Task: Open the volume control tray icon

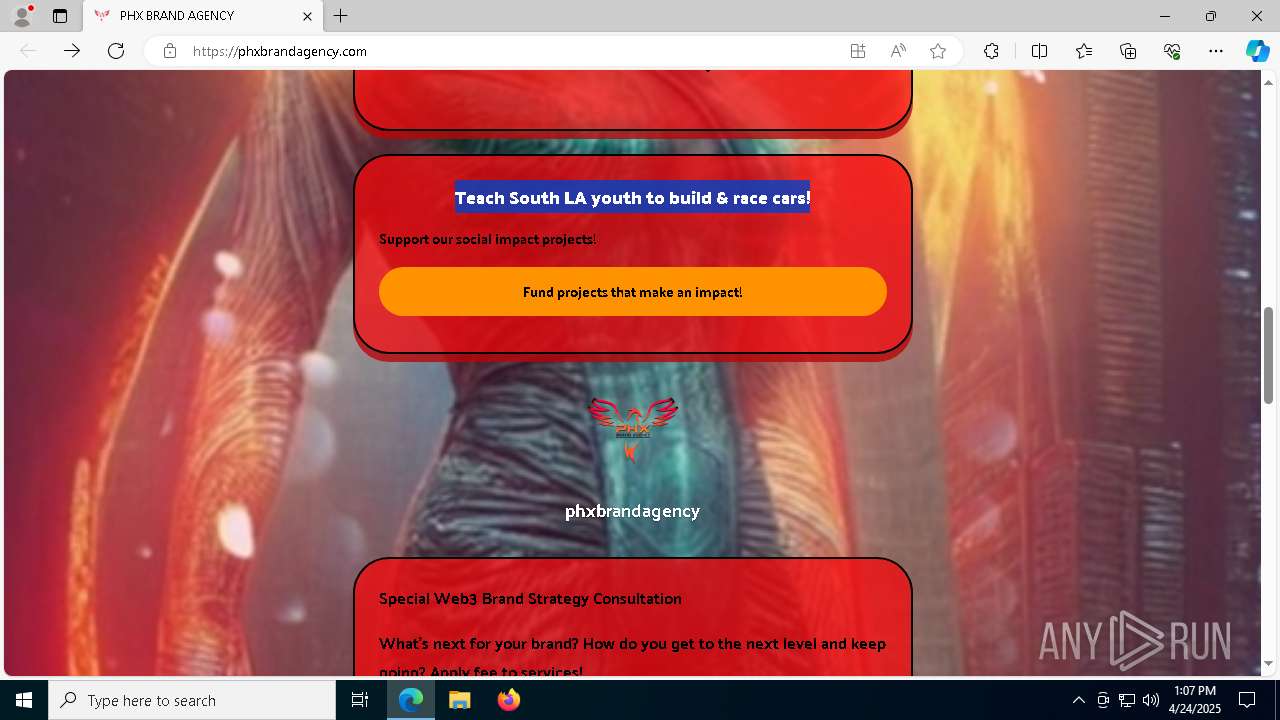Action: pyautogui.click(x=1151, y=700)
